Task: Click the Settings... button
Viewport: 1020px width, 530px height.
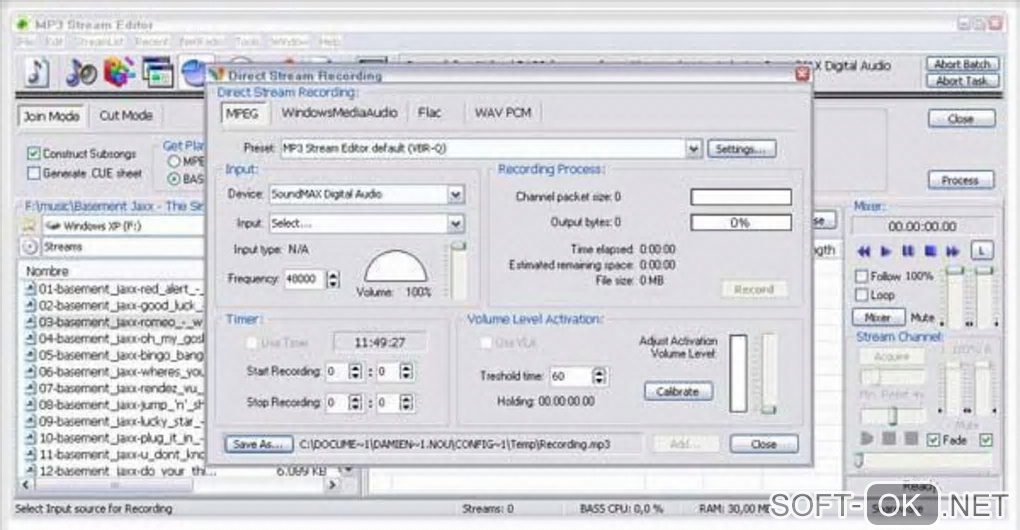Action: pyautogui.click(x=741, y=149)
